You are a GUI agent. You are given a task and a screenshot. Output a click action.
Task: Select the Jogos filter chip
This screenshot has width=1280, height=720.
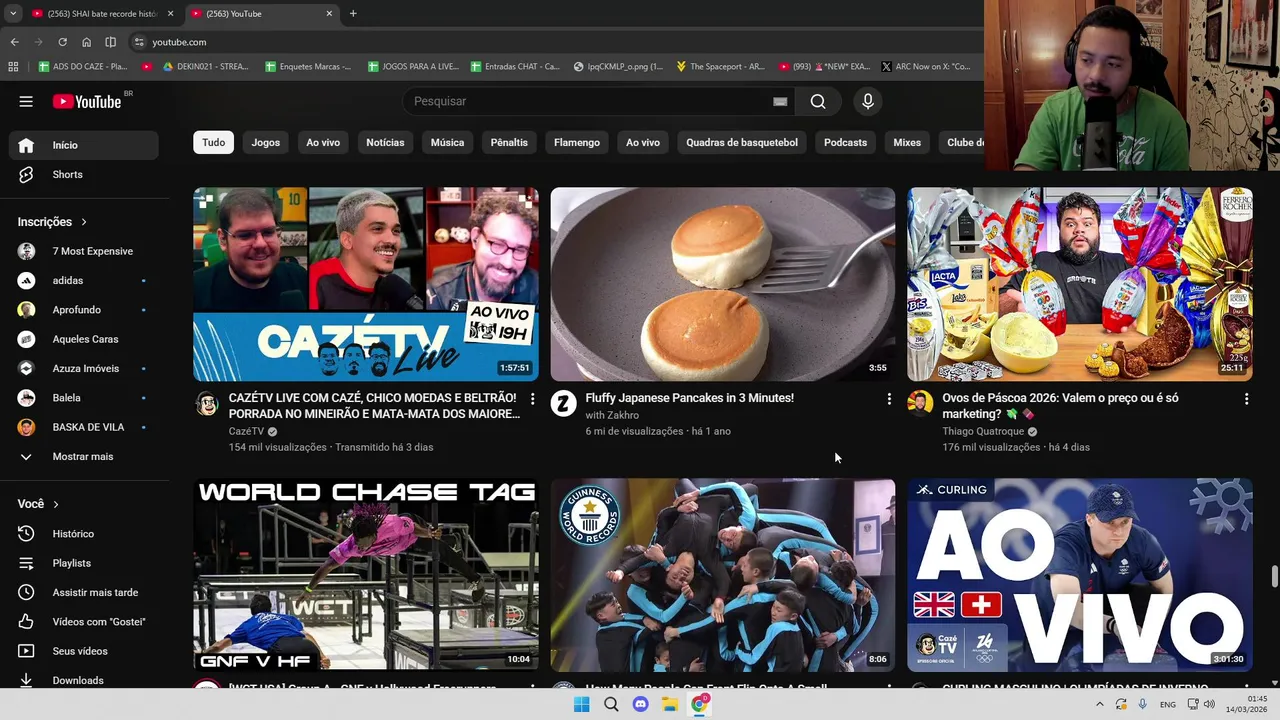[x=266, y=143]
